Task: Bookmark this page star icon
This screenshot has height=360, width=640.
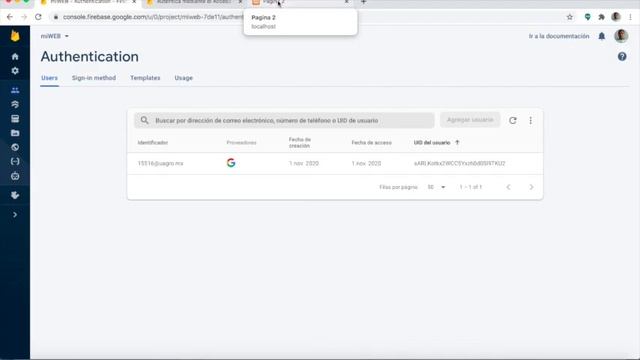Action: pyautogui.click(x=570, y=17)
